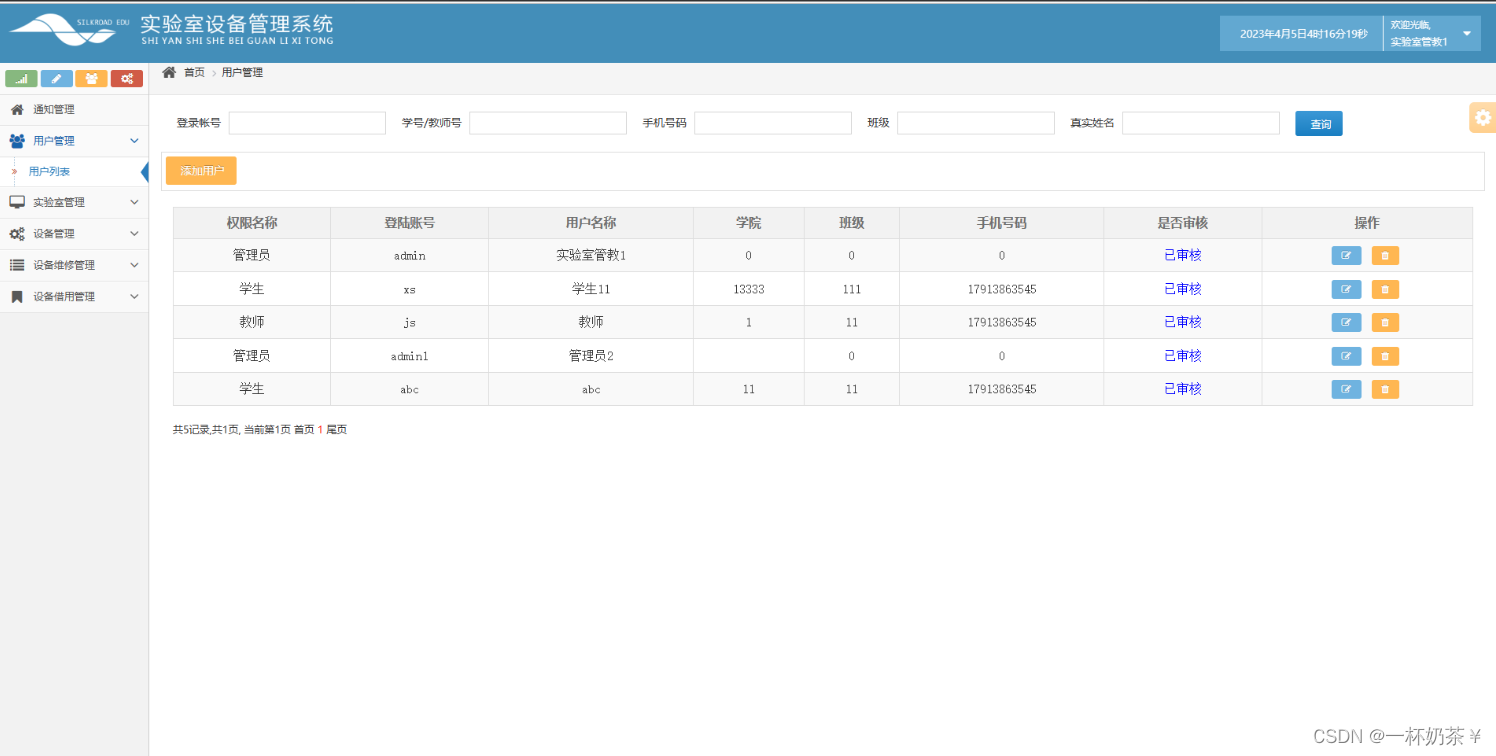The width and height of the screenshot is (1496, 756).
Task: Click 用户管理 in the breadcrumb
Action: pyautogui.click(x=242, y=73)
